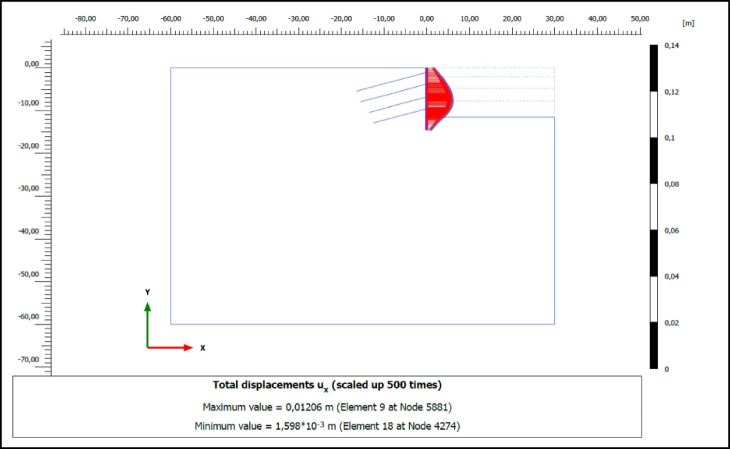Click the 0,04 legend value

671,276
